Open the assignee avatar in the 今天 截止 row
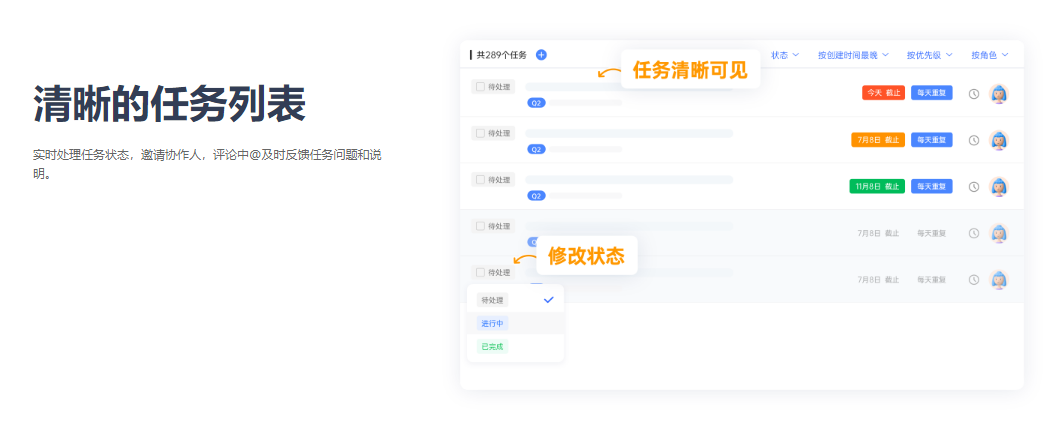 pos(999,94)
